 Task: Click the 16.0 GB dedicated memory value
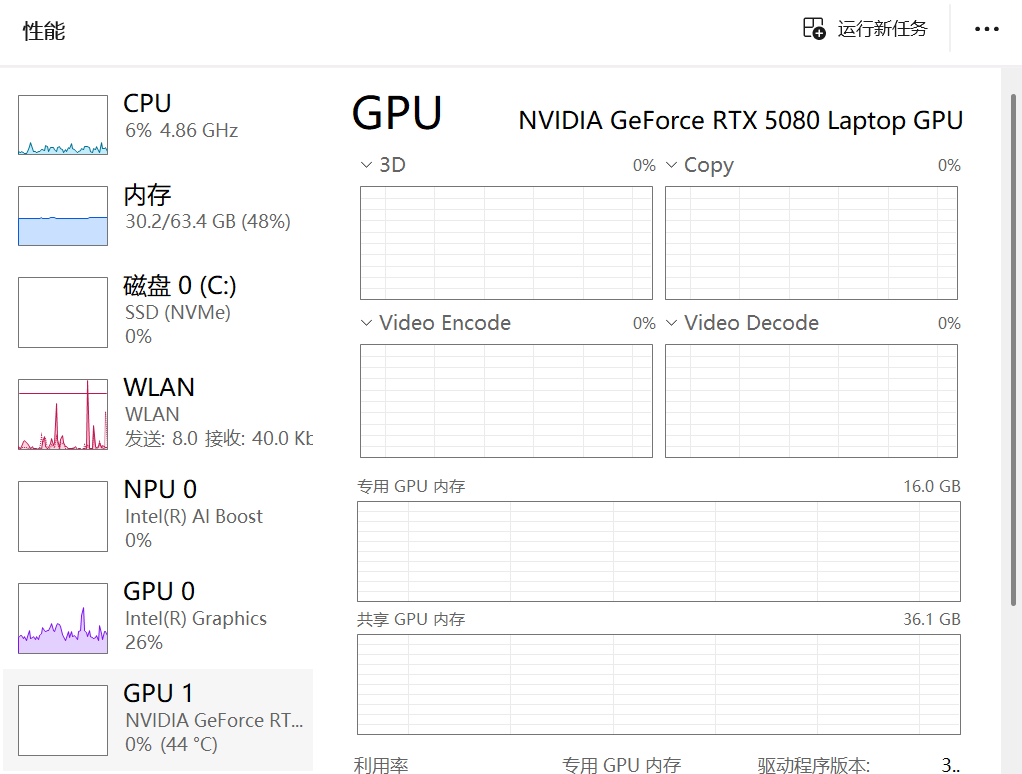(932, 486)
